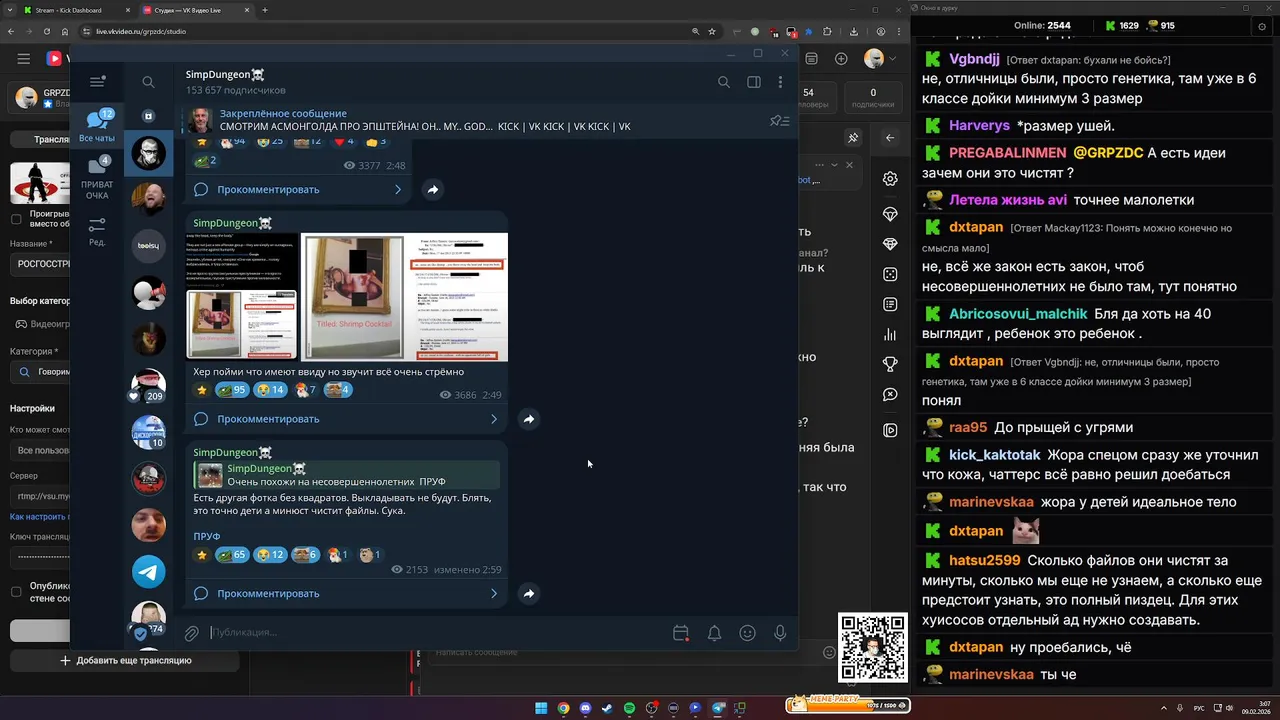The height and width of the screenshot is (720, 1280).
Task: Click the crying reaction with 14
Action: [270, 390]
